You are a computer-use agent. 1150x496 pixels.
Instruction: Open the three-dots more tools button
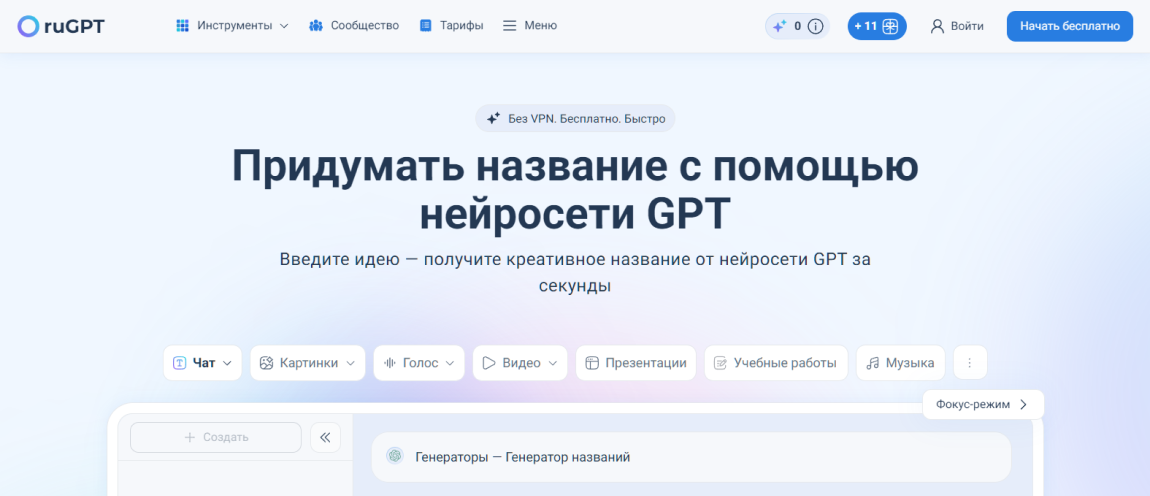click(x=970, y=362)
